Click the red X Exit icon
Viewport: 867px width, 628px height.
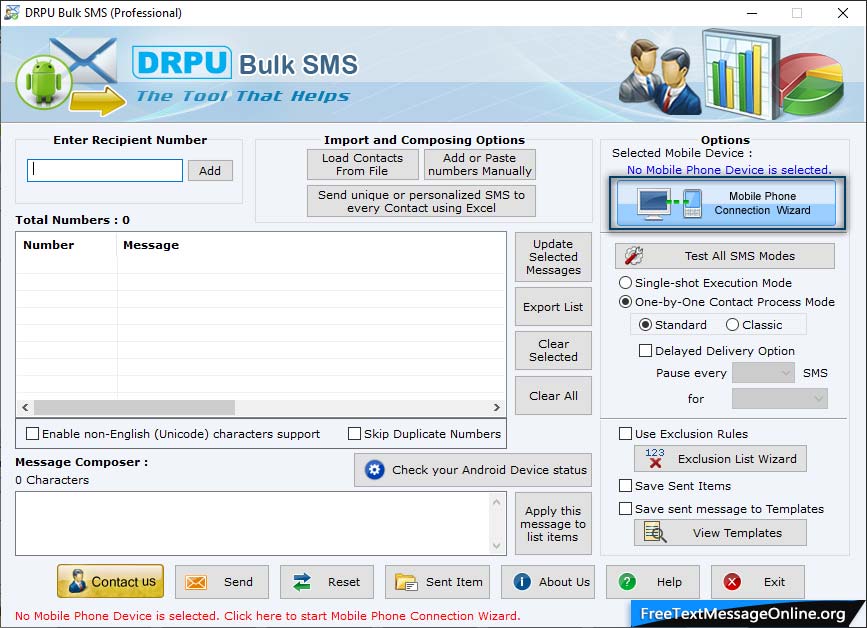click(x=732, y=582)
